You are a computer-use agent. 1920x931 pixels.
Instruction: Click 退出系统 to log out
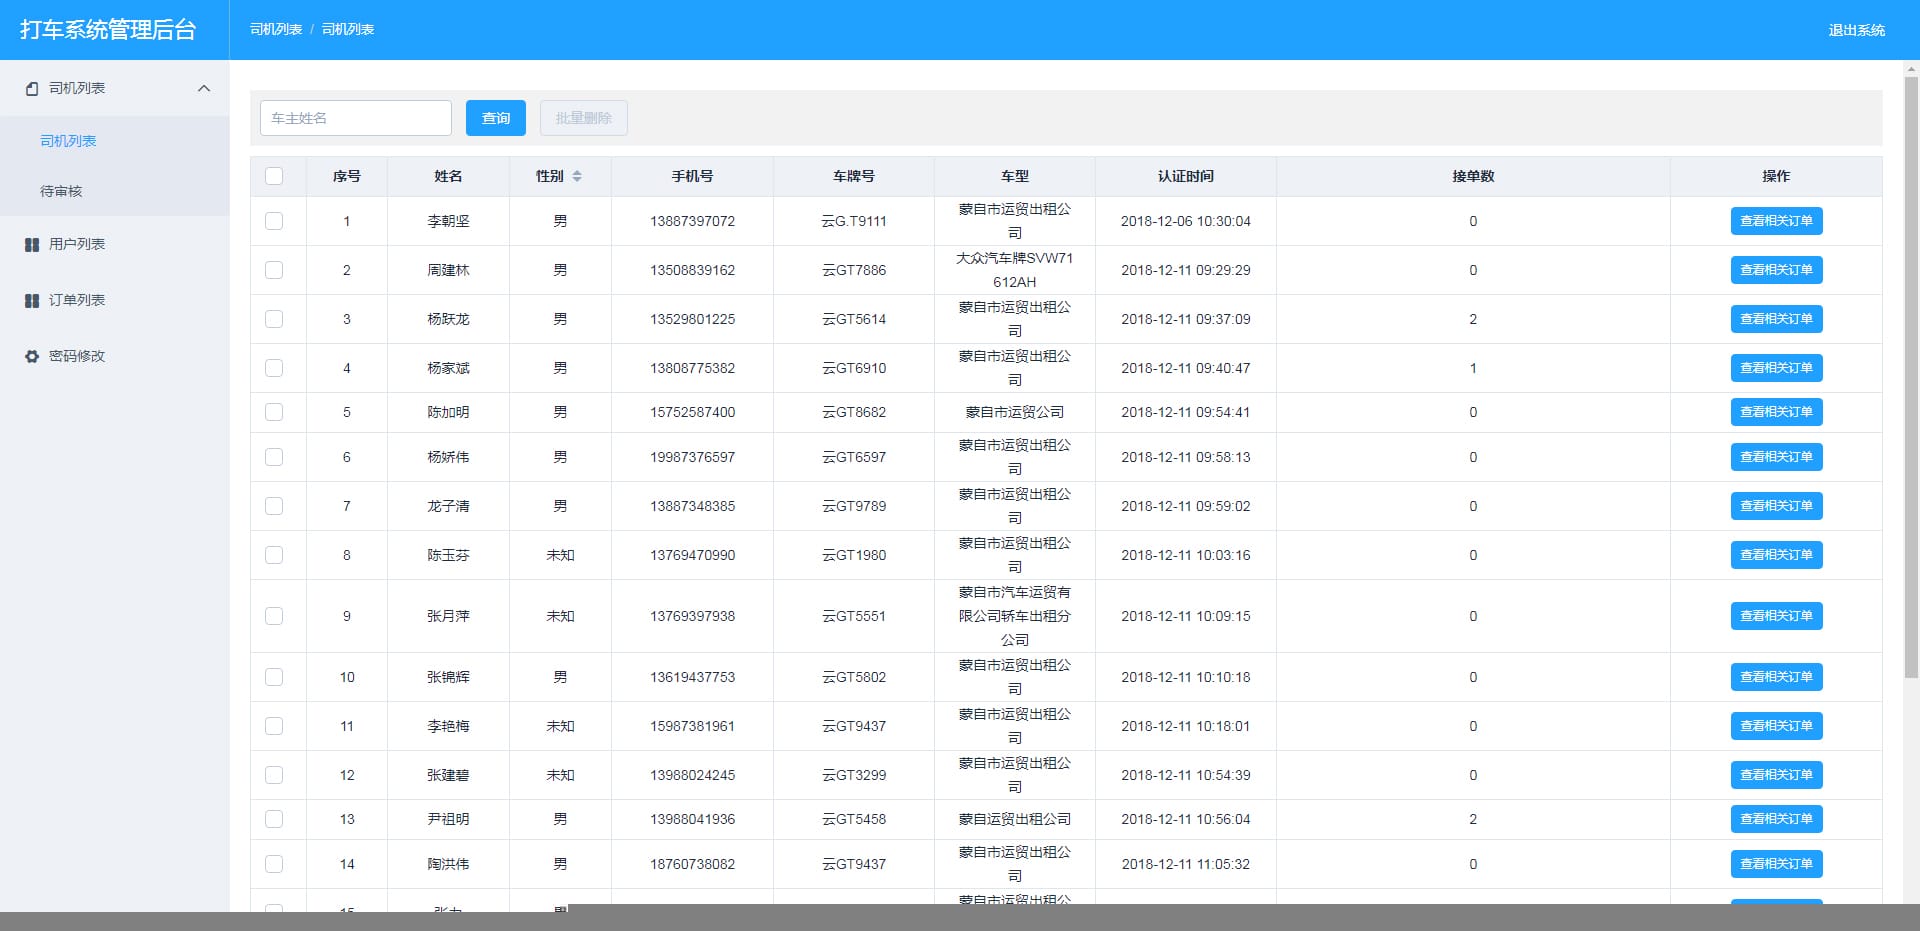tap(1858, 29)
